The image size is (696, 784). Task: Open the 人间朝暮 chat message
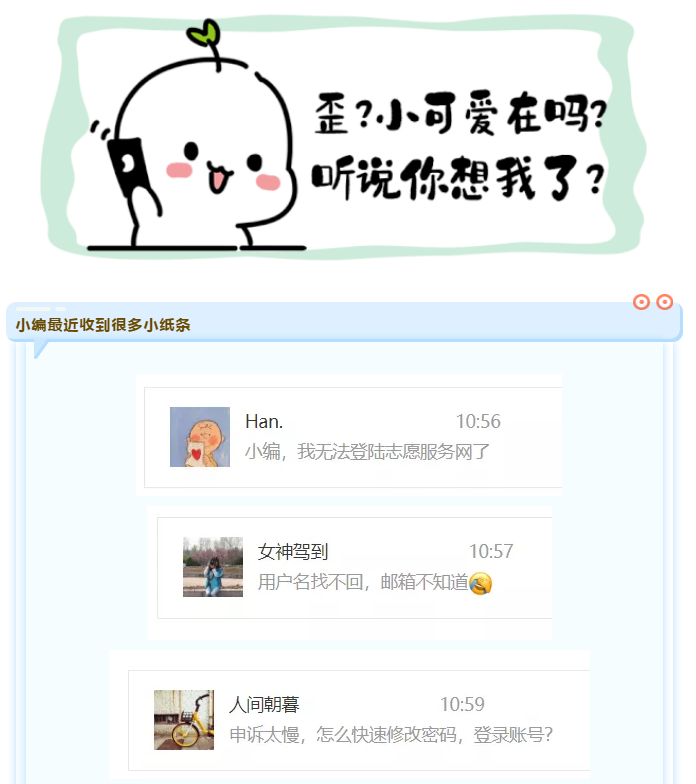[359, 720]
